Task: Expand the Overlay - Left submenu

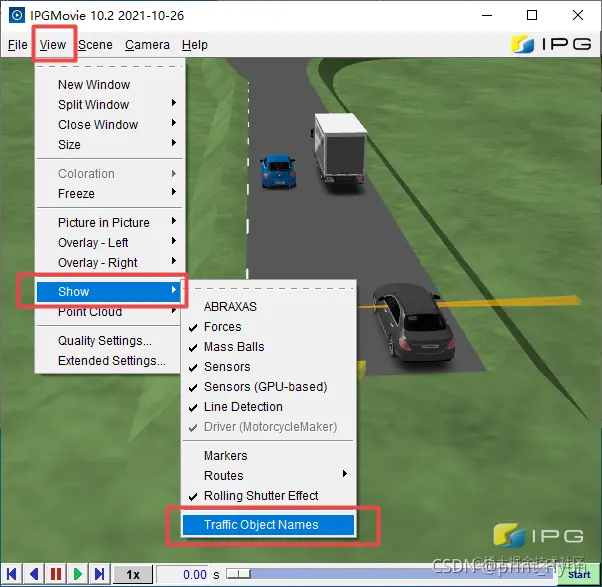Action: [x=109, y=243]
